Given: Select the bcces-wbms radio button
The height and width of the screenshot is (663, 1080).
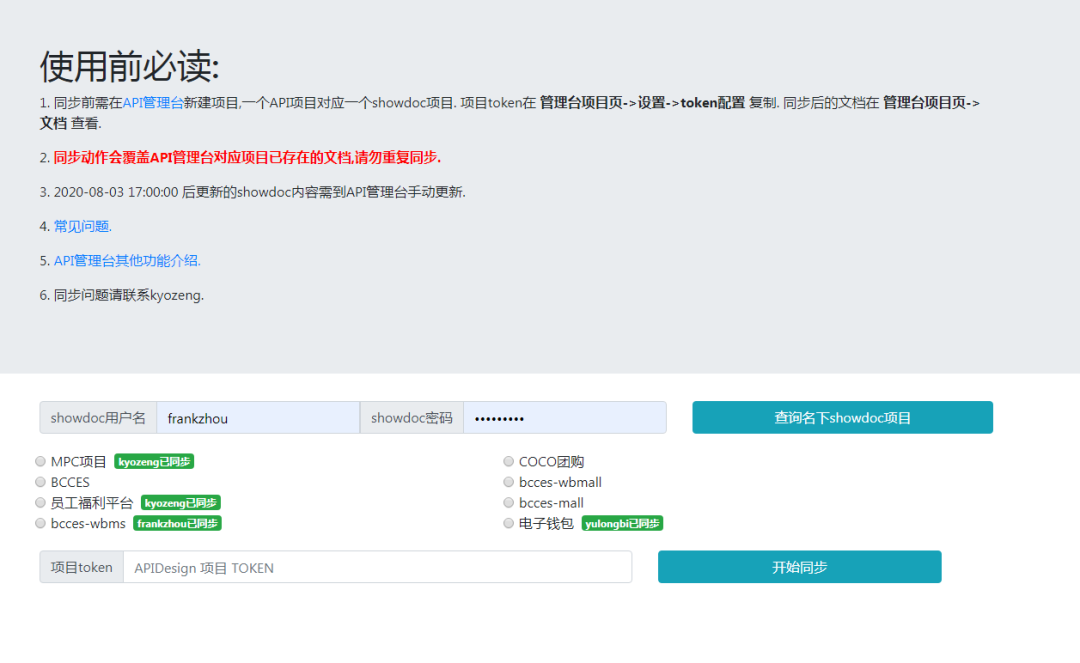Looking at the screenshot, I should 40,523.
